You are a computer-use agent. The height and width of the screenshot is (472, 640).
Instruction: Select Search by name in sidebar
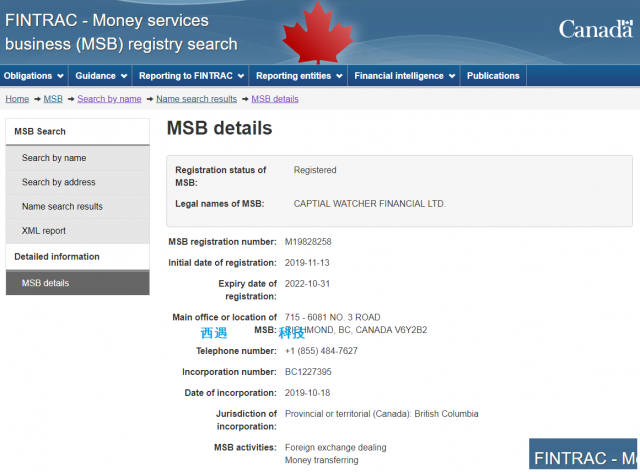click(x=54, y=158)
